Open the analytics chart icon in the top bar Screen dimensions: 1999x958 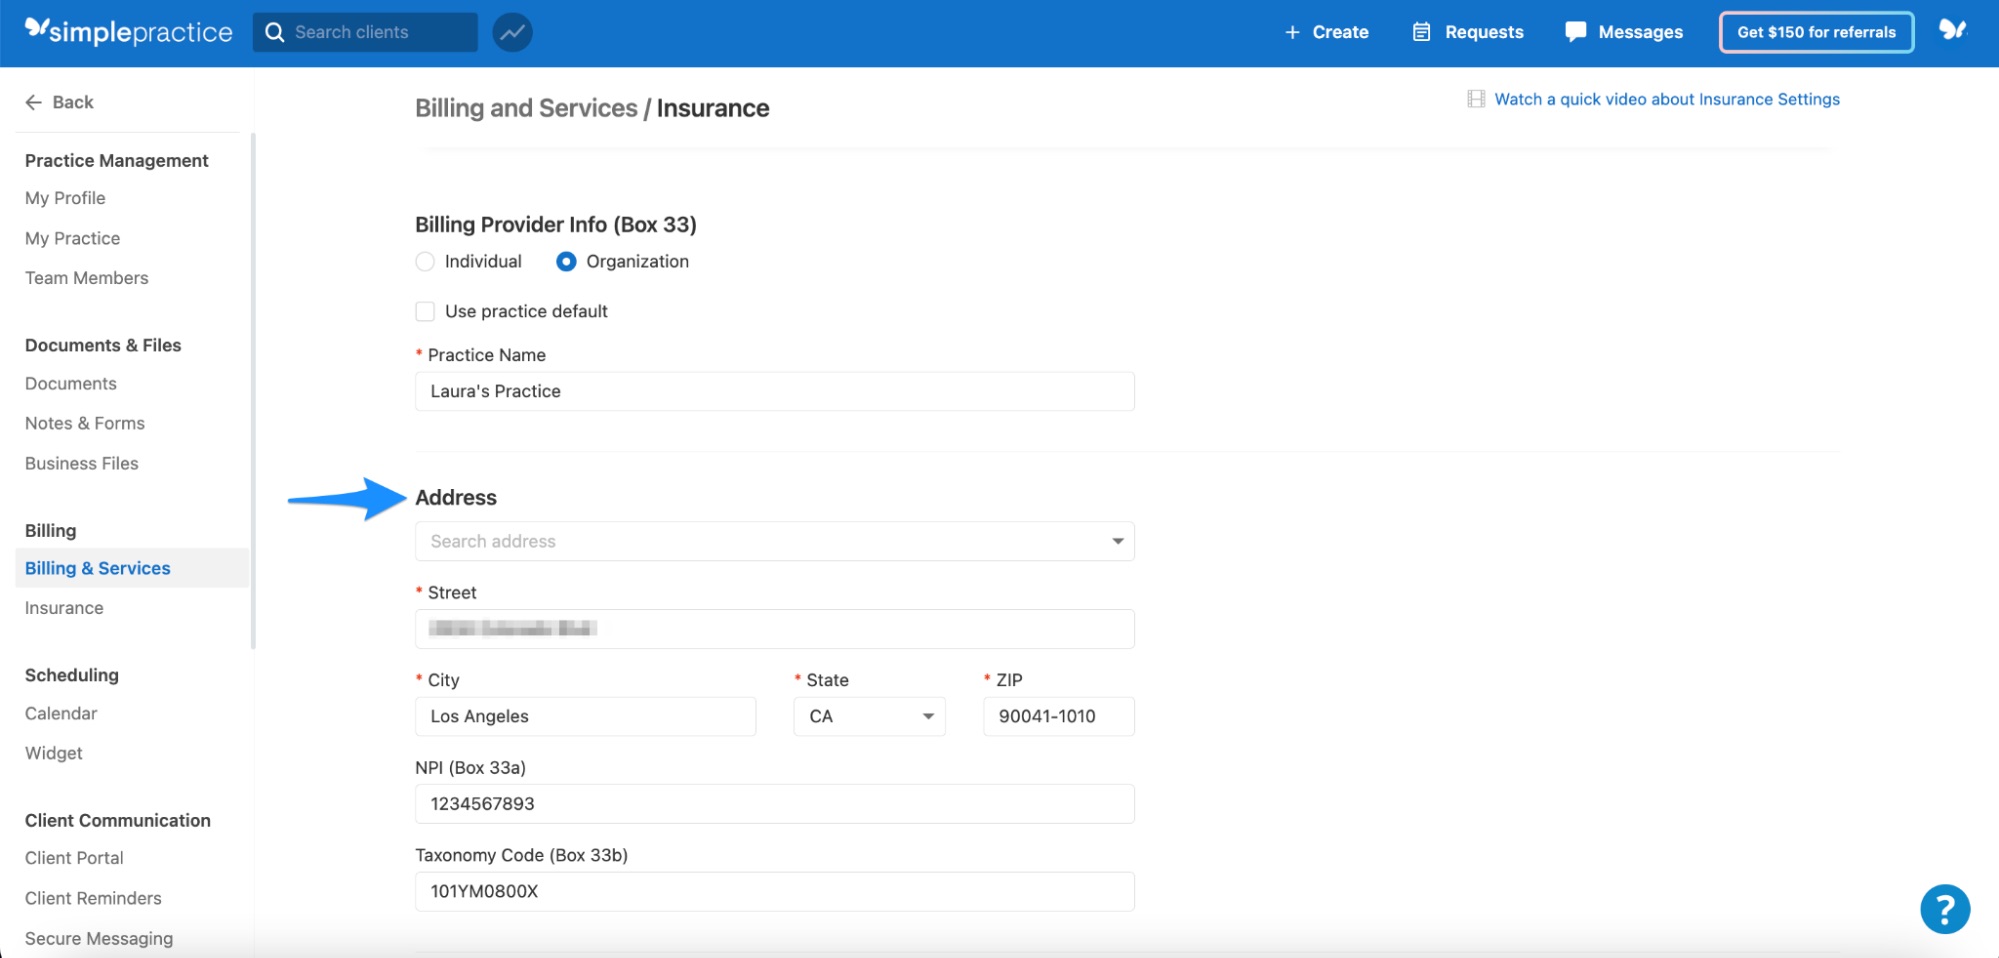pyautogui.click(x=512, y=31)
